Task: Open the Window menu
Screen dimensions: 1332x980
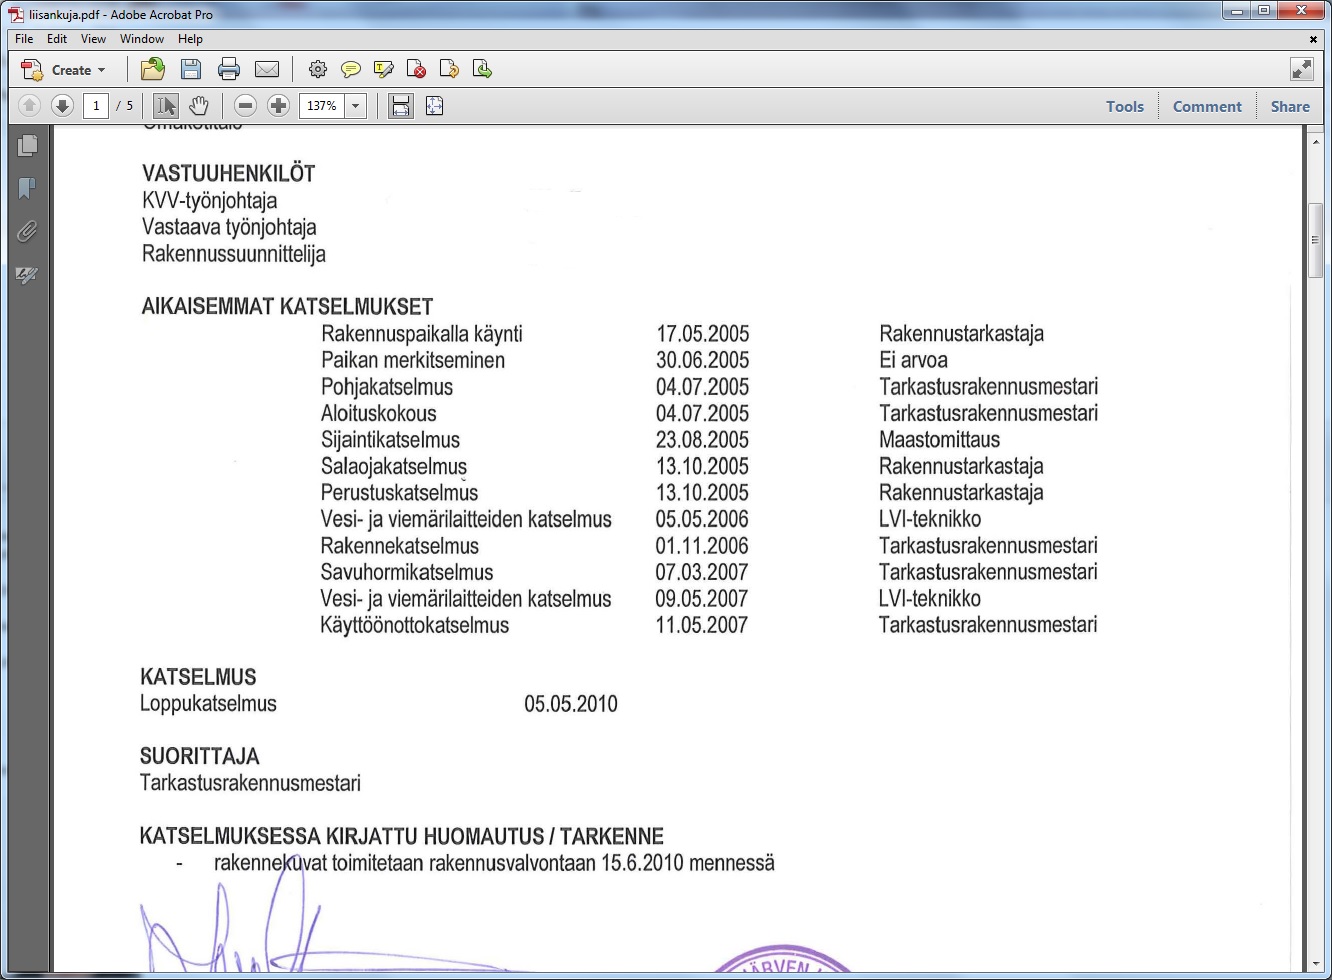Action: pyautogui.click(x=141, y=39)
